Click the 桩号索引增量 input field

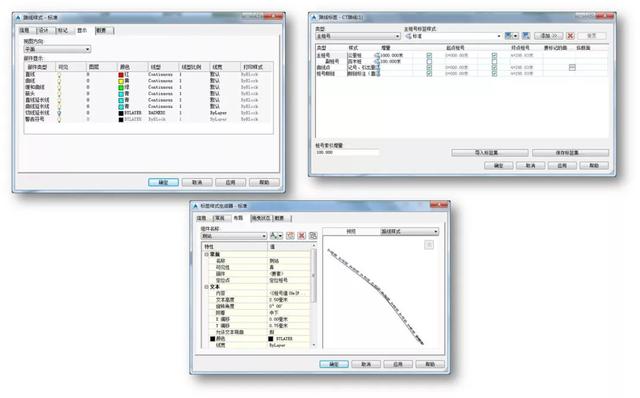[x=347, y=152]
